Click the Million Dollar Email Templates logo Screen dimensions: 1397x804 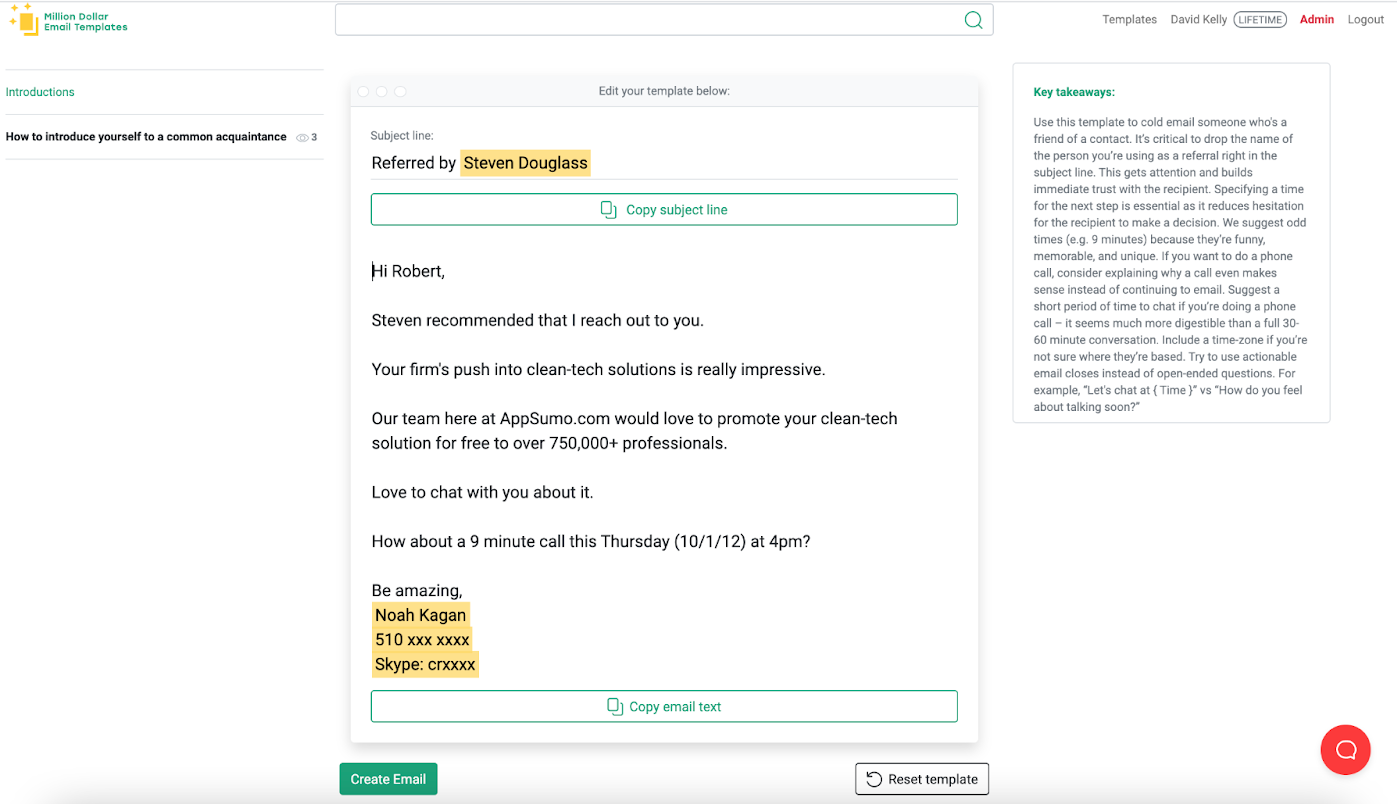click(68, 21)
